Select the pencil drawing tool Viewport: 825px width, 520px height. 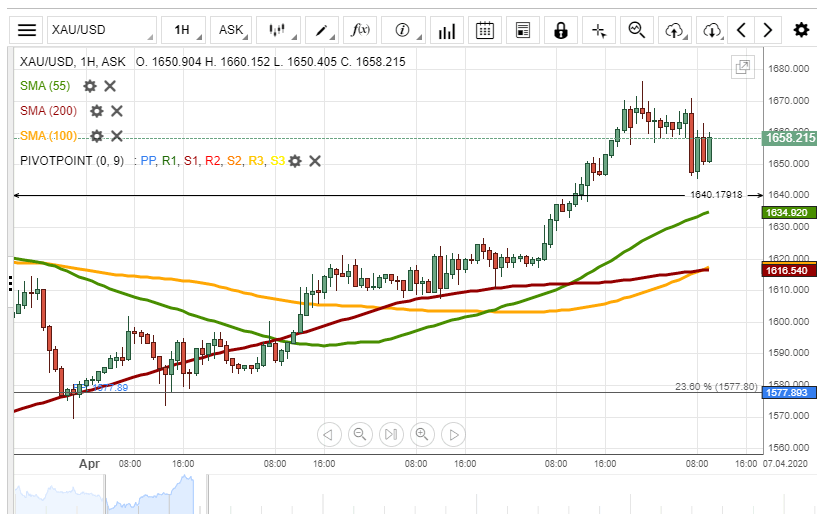click(322, 30)
